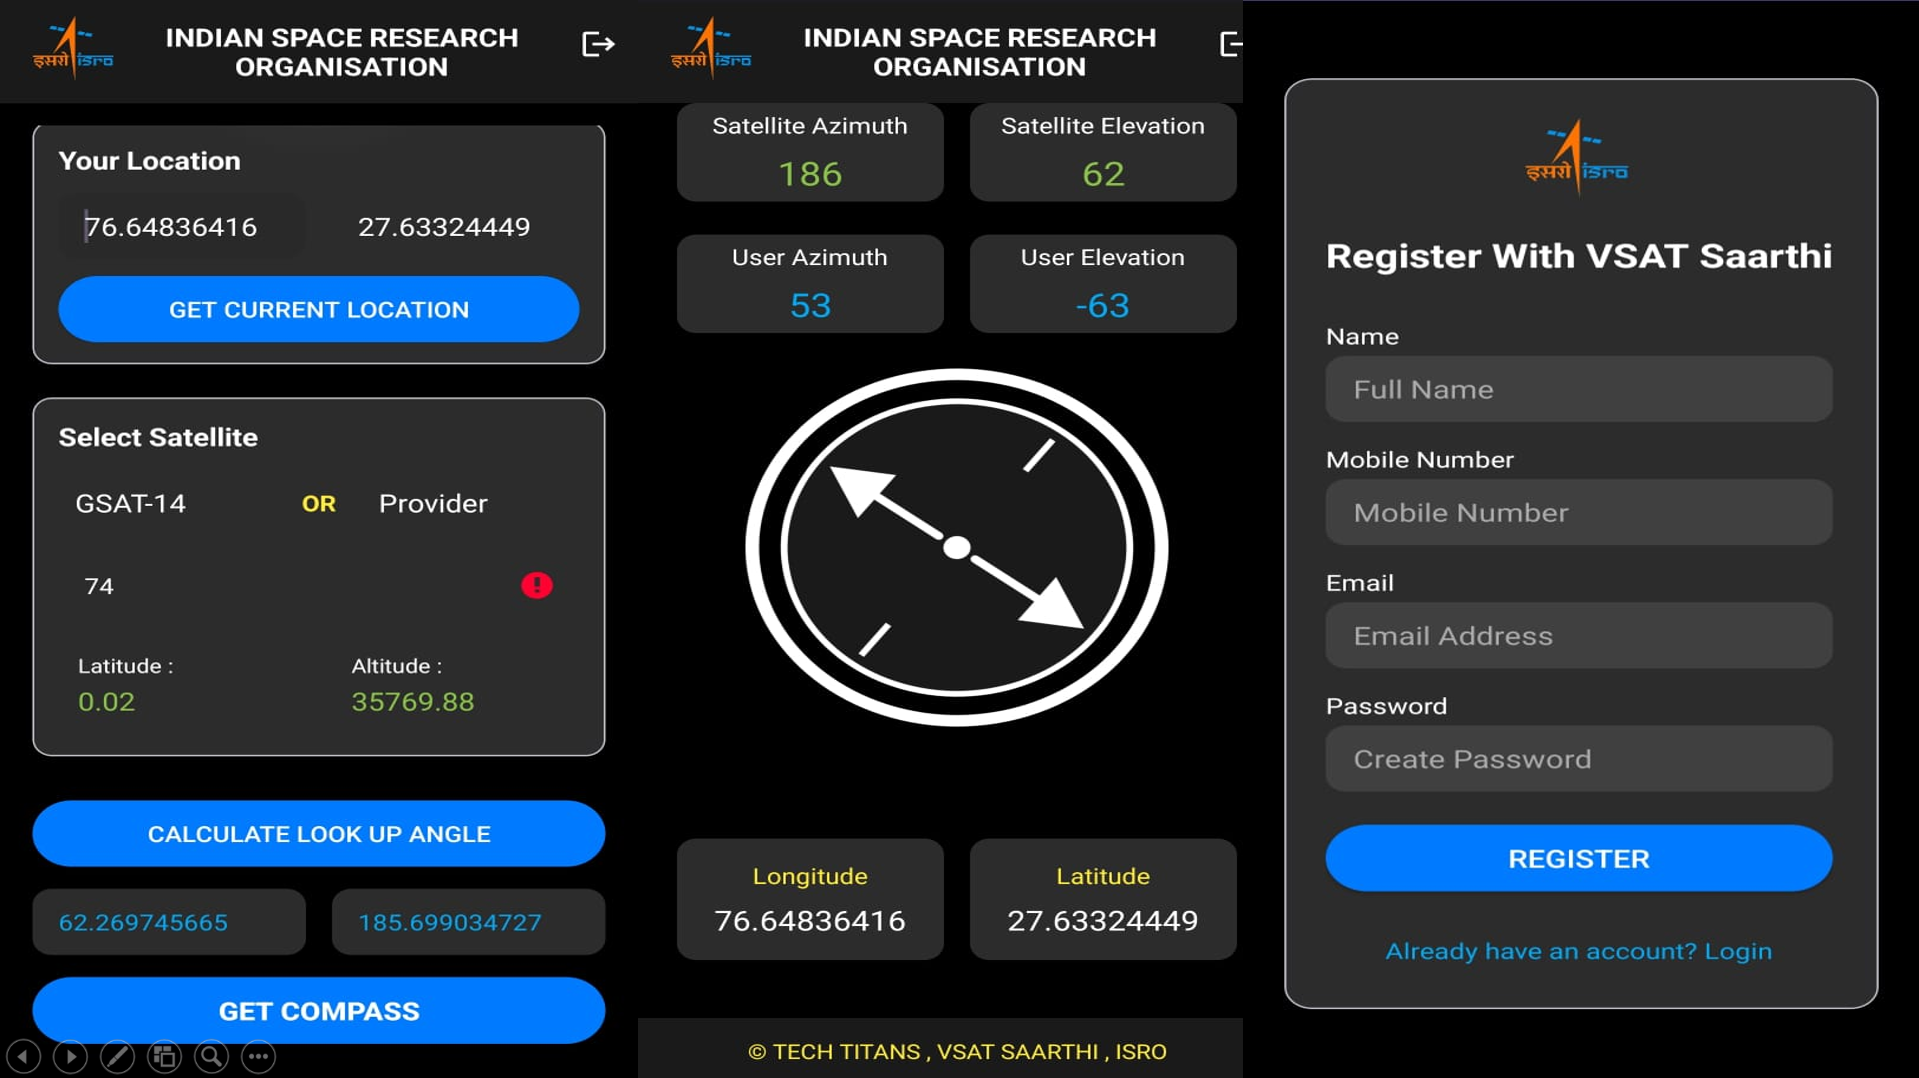Click the Full Name input field
The image size is (1919, 1078).
(1577, 389)
